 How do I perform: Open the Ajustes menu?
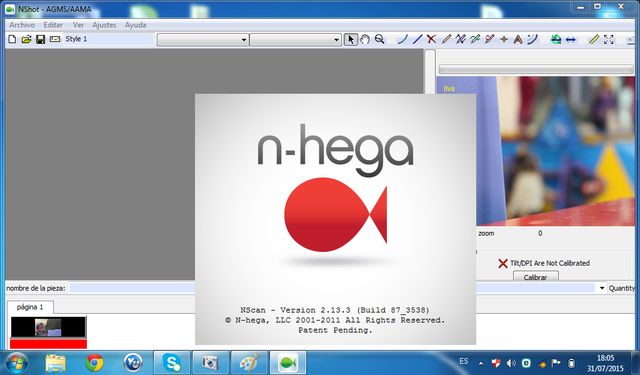tap(104, 25)
